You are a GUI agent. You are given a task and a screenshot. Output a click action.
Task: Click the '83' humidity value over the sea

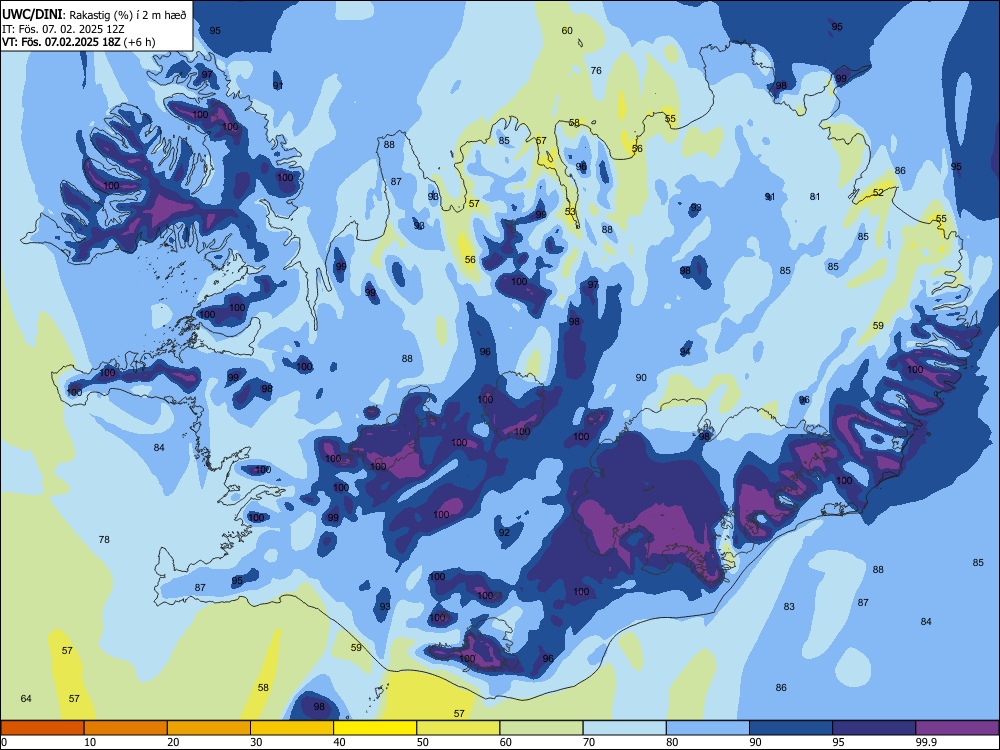(789, 607)
